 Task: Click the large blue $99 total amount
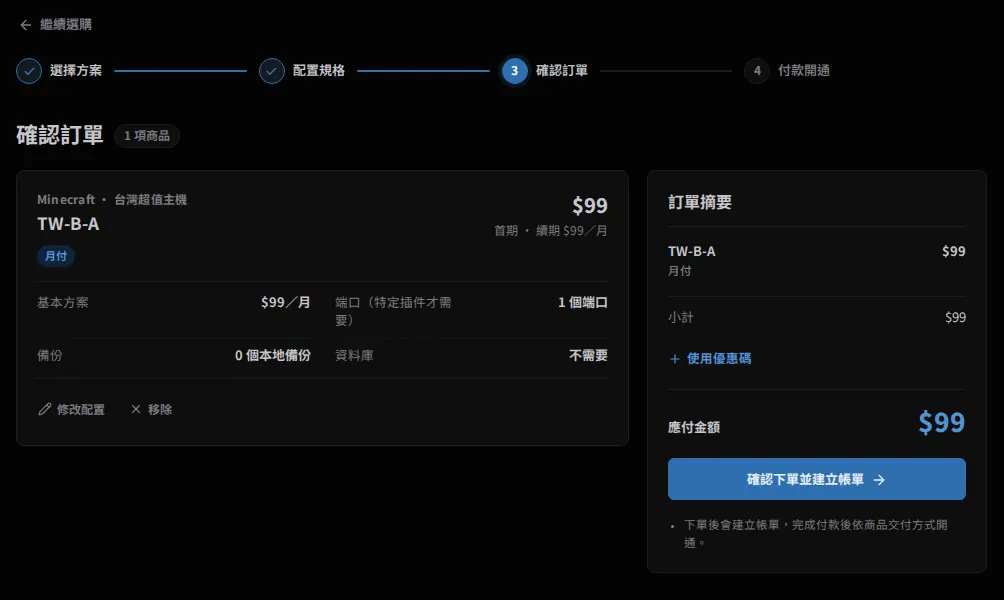click(x=941, y=423)
